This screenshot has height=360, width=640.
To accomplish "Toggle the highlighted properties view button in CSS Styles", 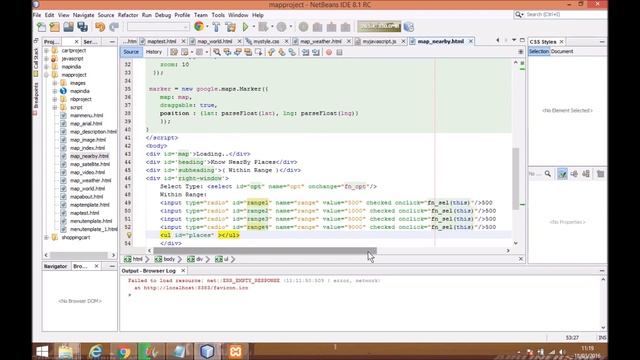I will 562,174.
